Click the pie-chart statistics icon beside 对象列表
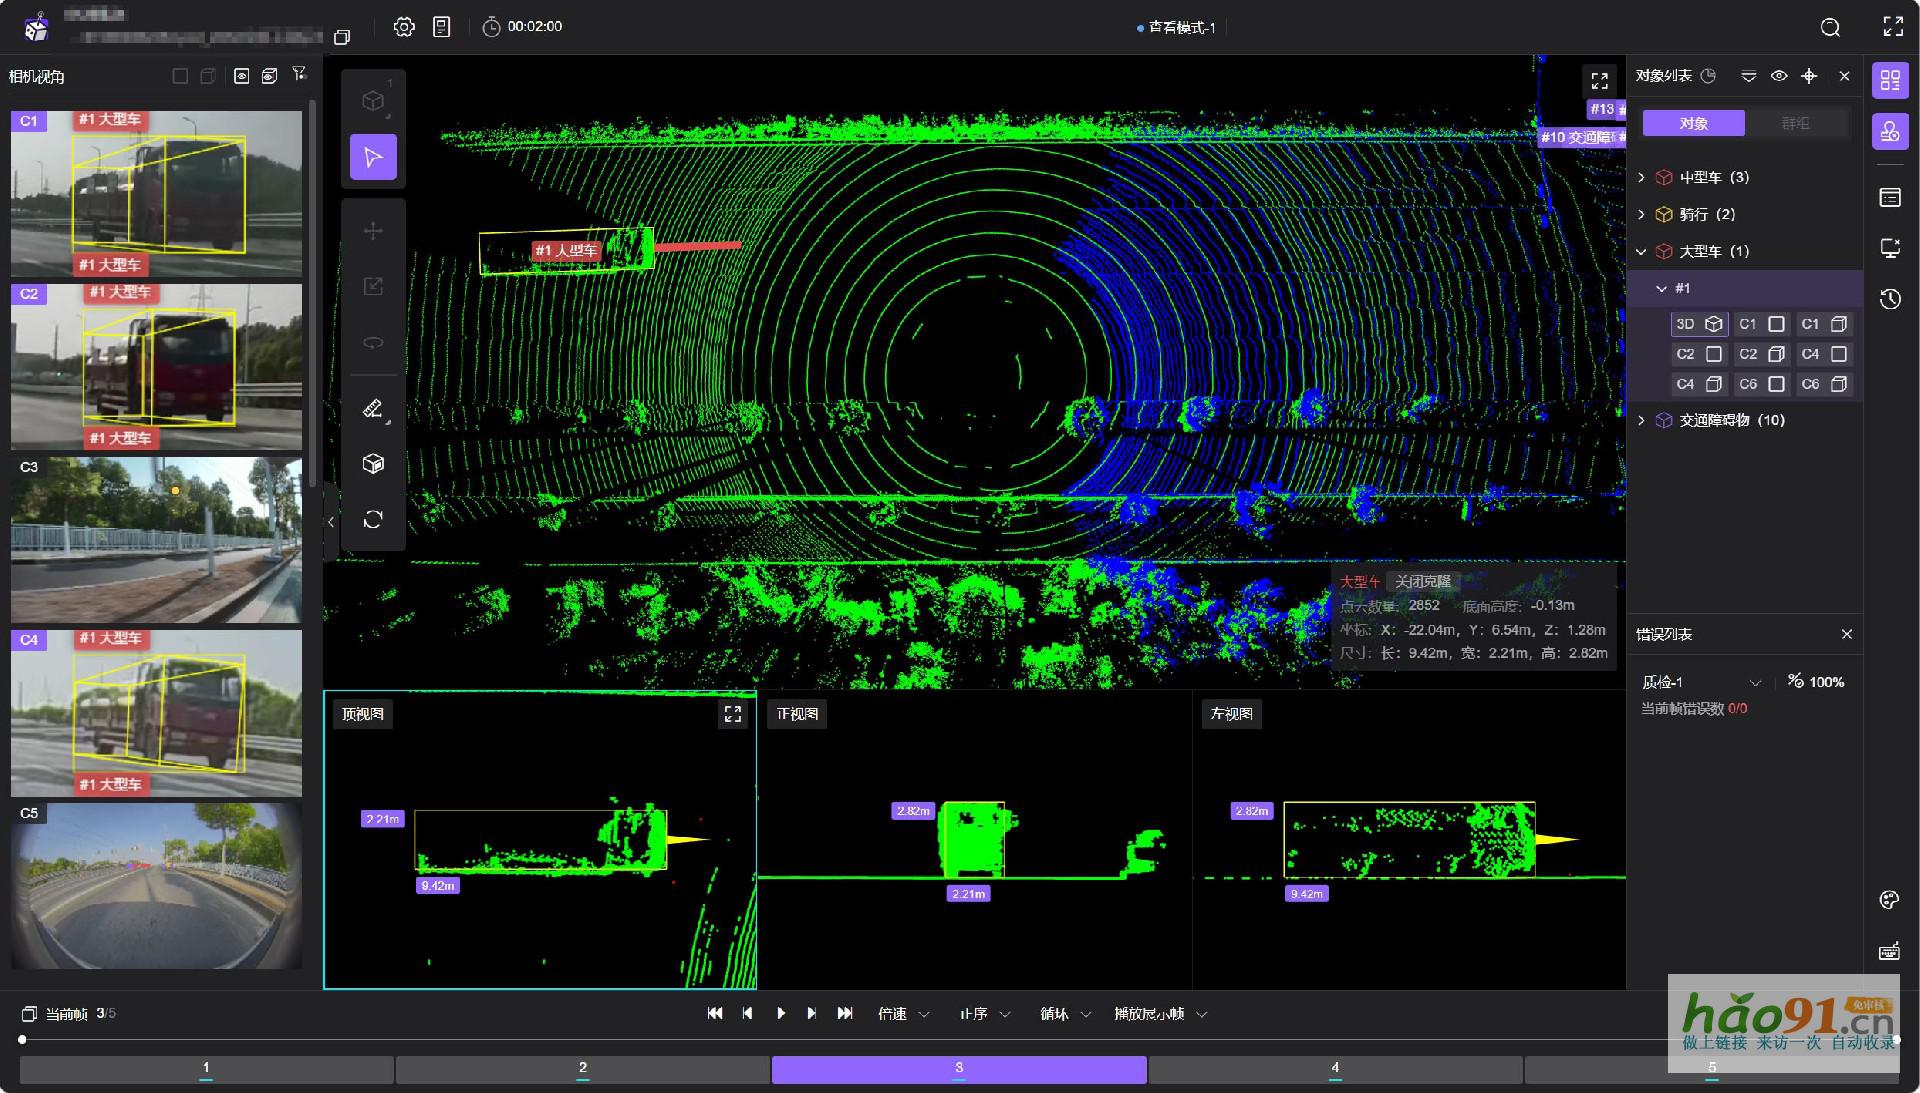 coord(1709,76)
